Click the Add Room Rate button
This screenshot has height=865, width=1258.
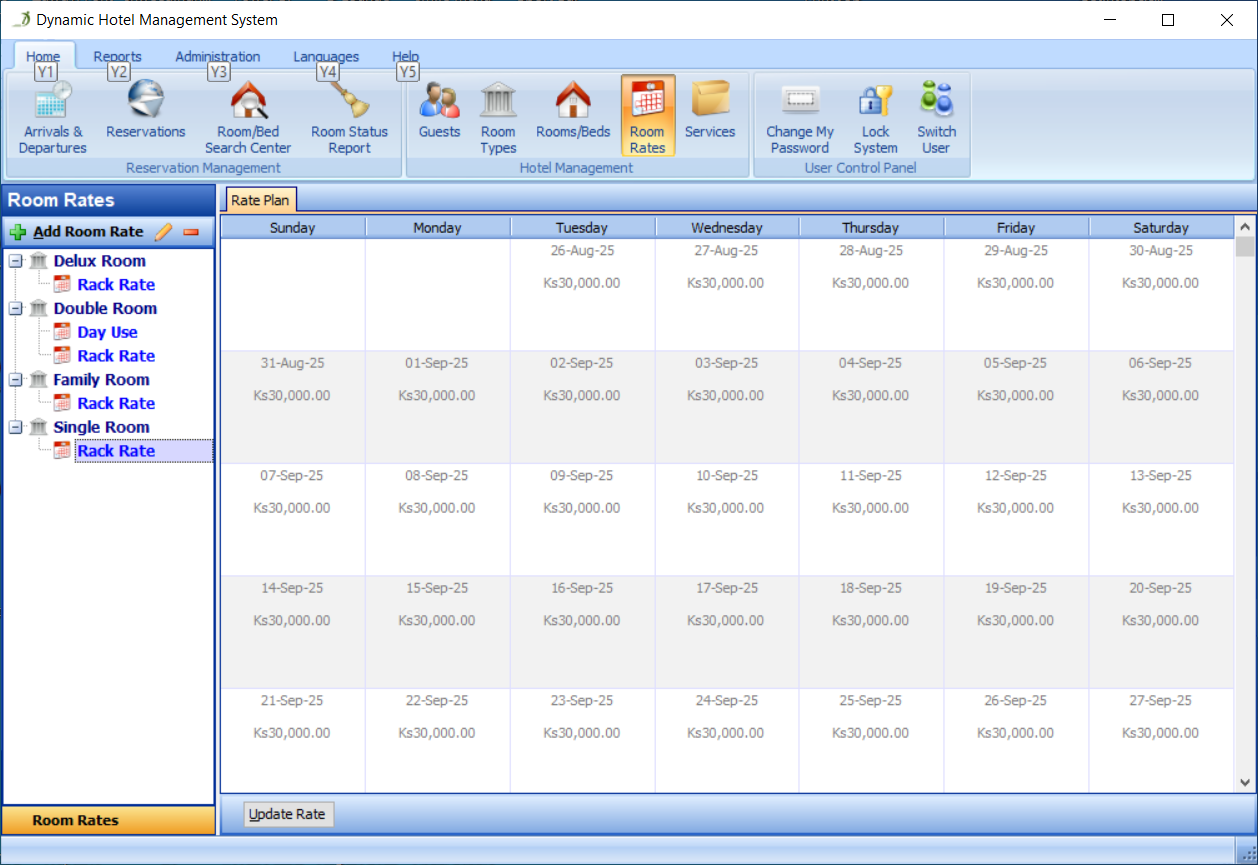(x=77, y=232)
